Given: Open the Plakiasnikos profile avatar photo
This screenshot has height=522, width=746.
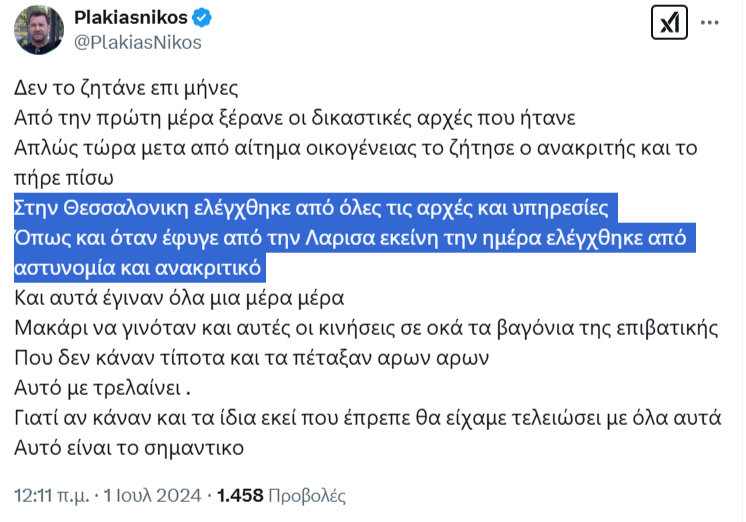Looking at the screenshot, I should pos(39,30).
